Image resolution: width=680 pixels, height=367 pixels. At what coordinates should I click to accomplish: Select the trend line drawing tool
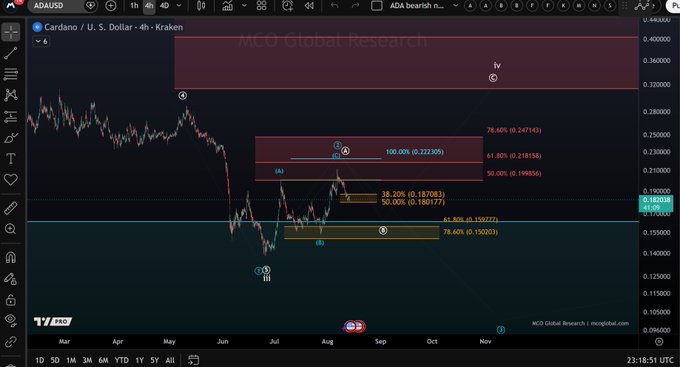[x=11, y=53]
